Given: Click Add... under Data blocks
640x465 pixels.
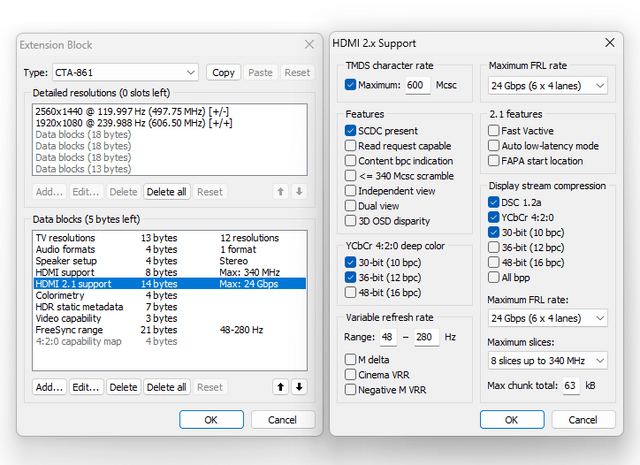Looking at the screenshot, I should pos(49,387).
